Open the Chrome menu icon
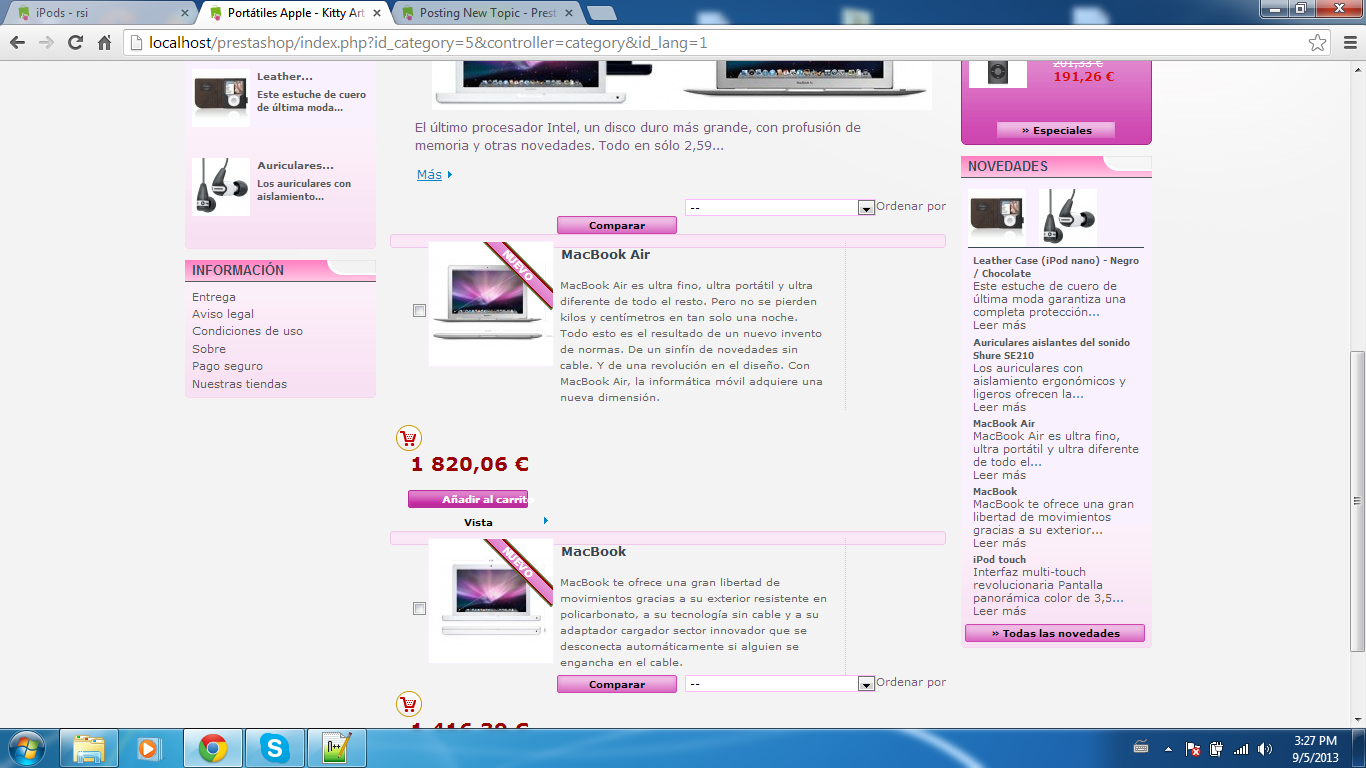 (1349, 43)
